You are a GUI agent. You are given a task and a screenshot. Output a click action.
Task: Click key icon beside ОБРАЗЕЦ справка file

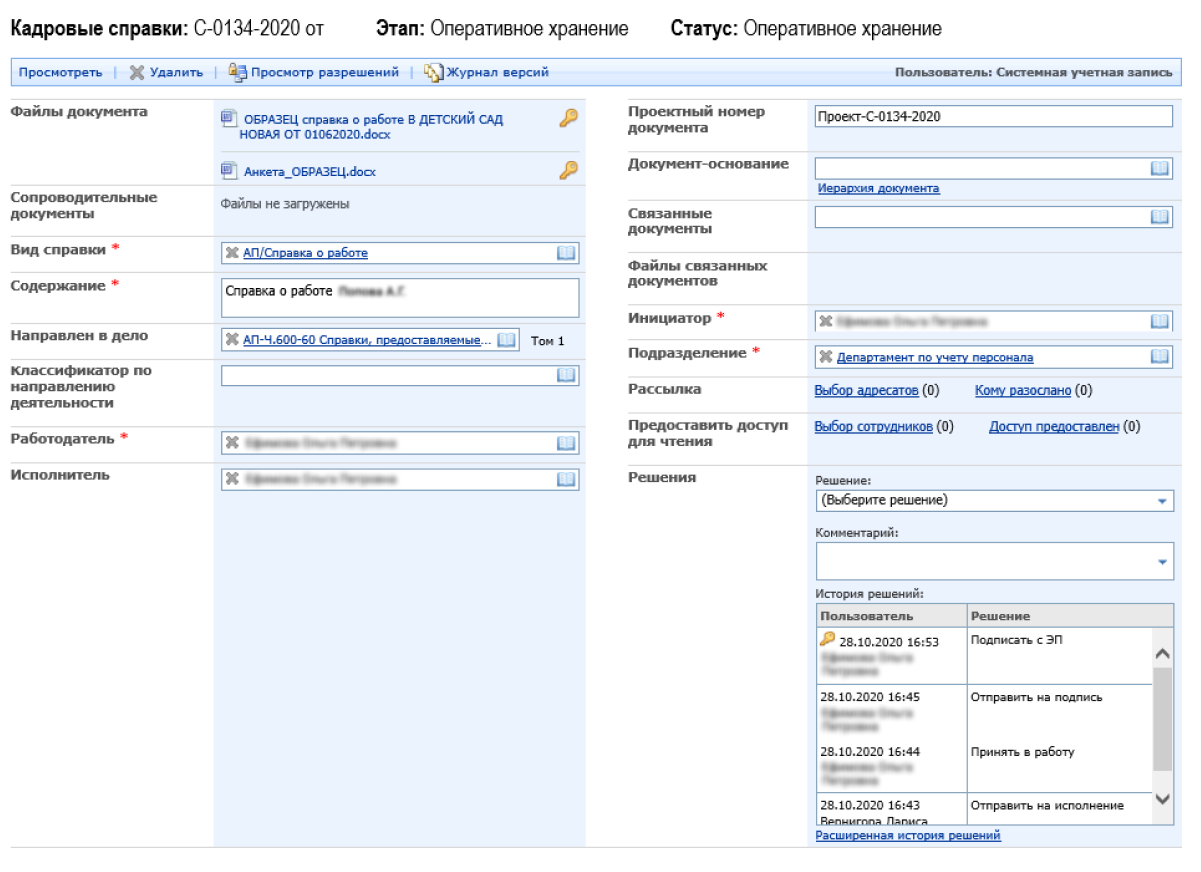click(x=568, y=119)
